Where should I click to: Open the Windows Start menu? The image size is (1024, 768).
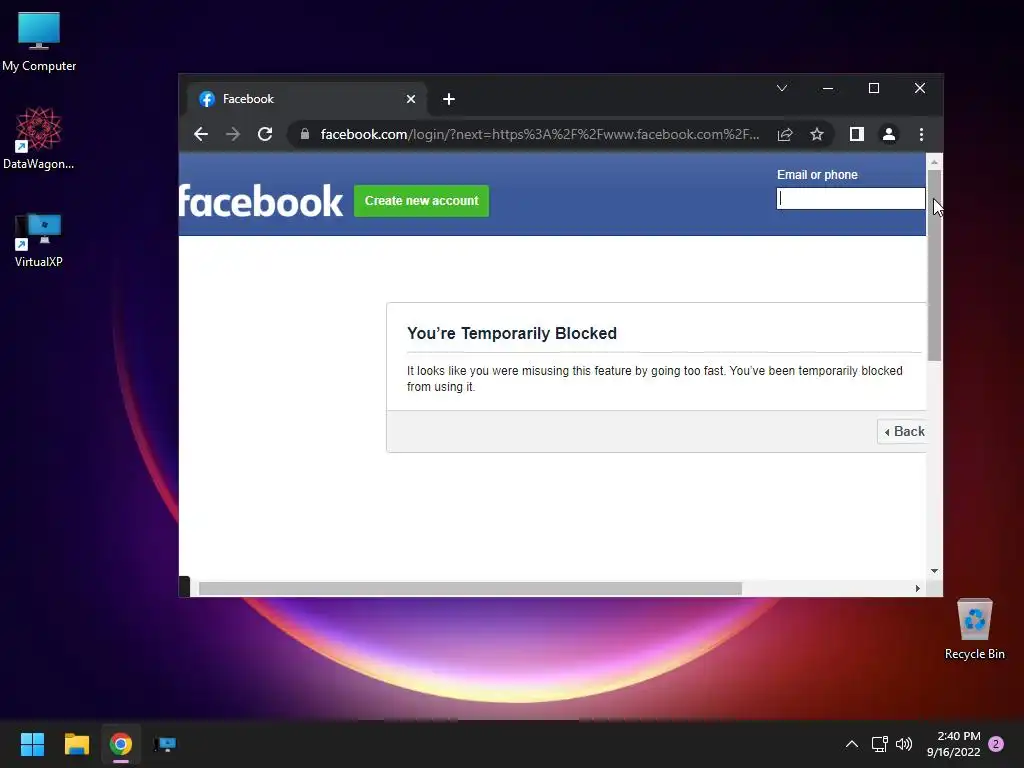[33, 744]
